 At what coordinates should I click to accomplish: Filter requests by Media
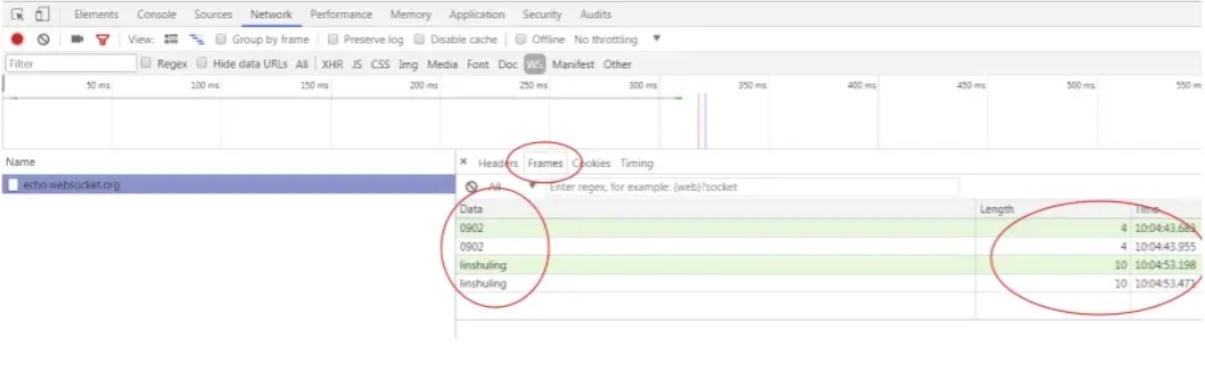coord(442,64)
